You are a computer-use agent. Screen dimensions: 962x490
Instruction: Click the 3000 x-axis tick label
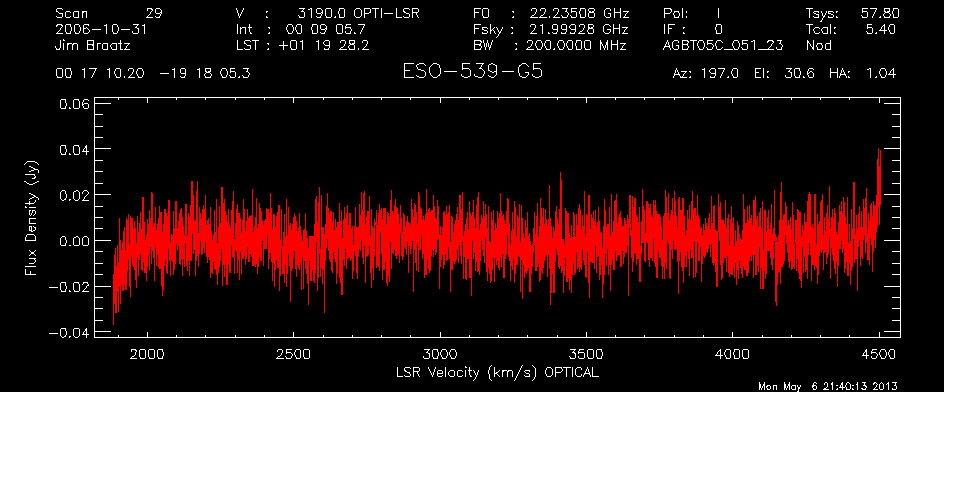[x=440, y=354]
